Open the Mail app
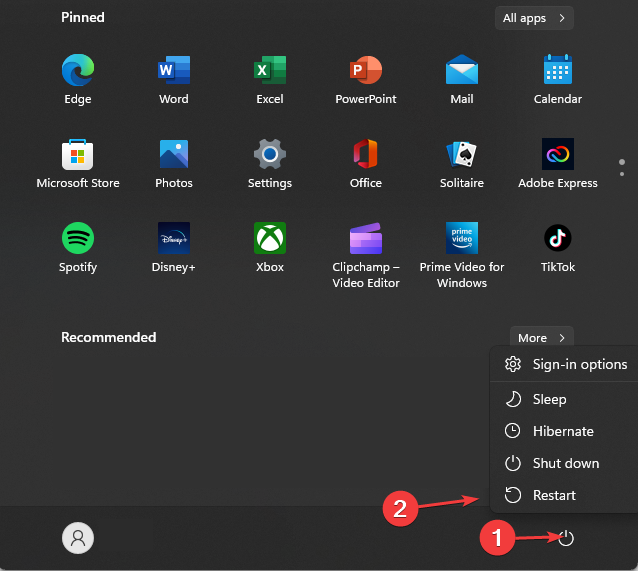The width and height of the screenshot is (638, 571). pyautogui.click(x=462, y=79)
